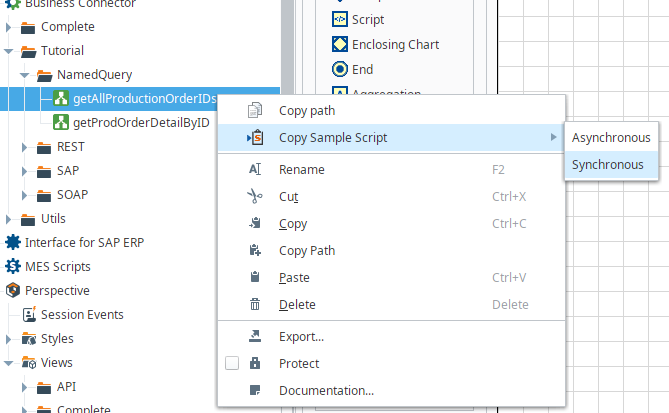Viewport: 669px width, 413px height.
Task: Expand the Utils folder arrow
Action: 9,219
